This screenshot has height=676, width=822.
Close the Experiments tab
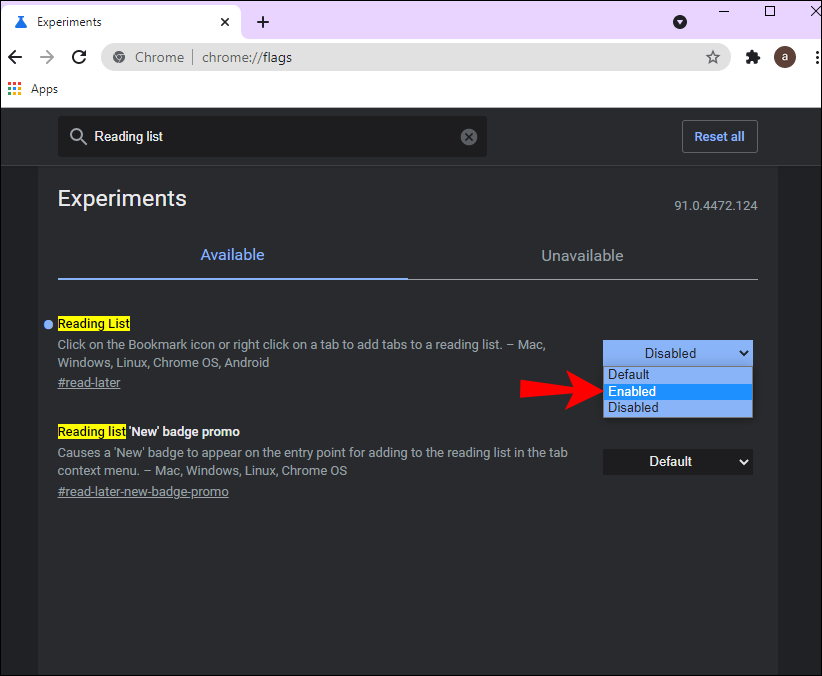pyautogui.click(x=225, y=22)
